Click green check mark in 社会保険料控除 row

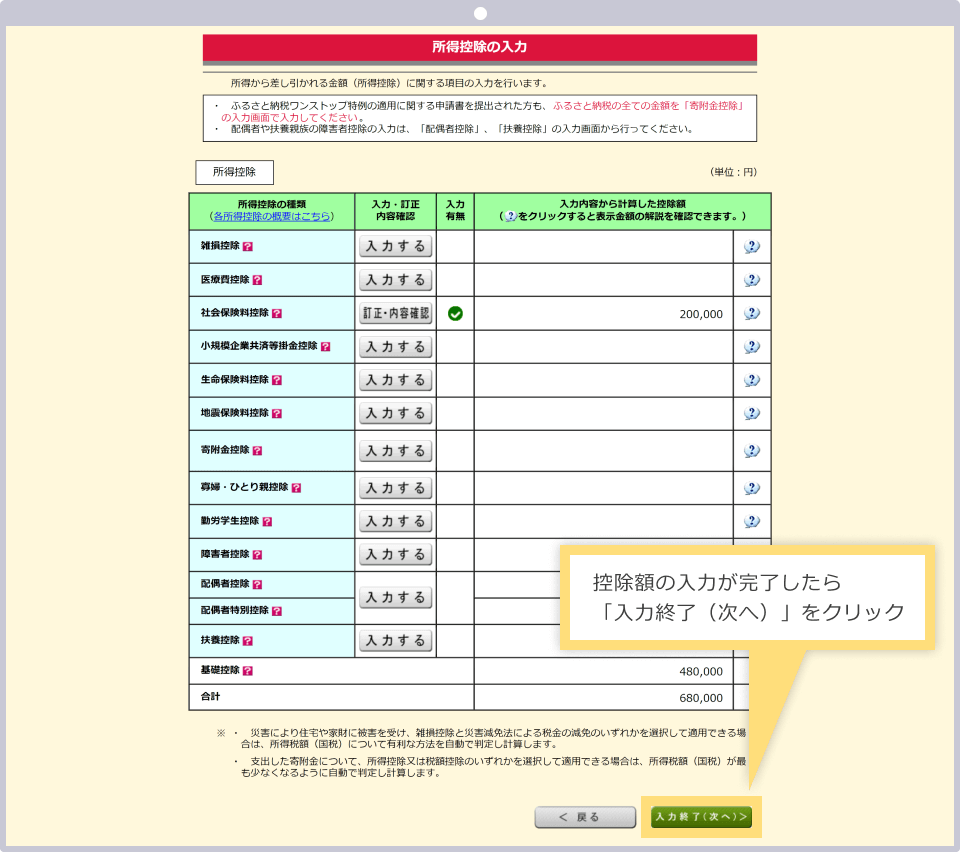pyautogui.click(x=456, y=313)
